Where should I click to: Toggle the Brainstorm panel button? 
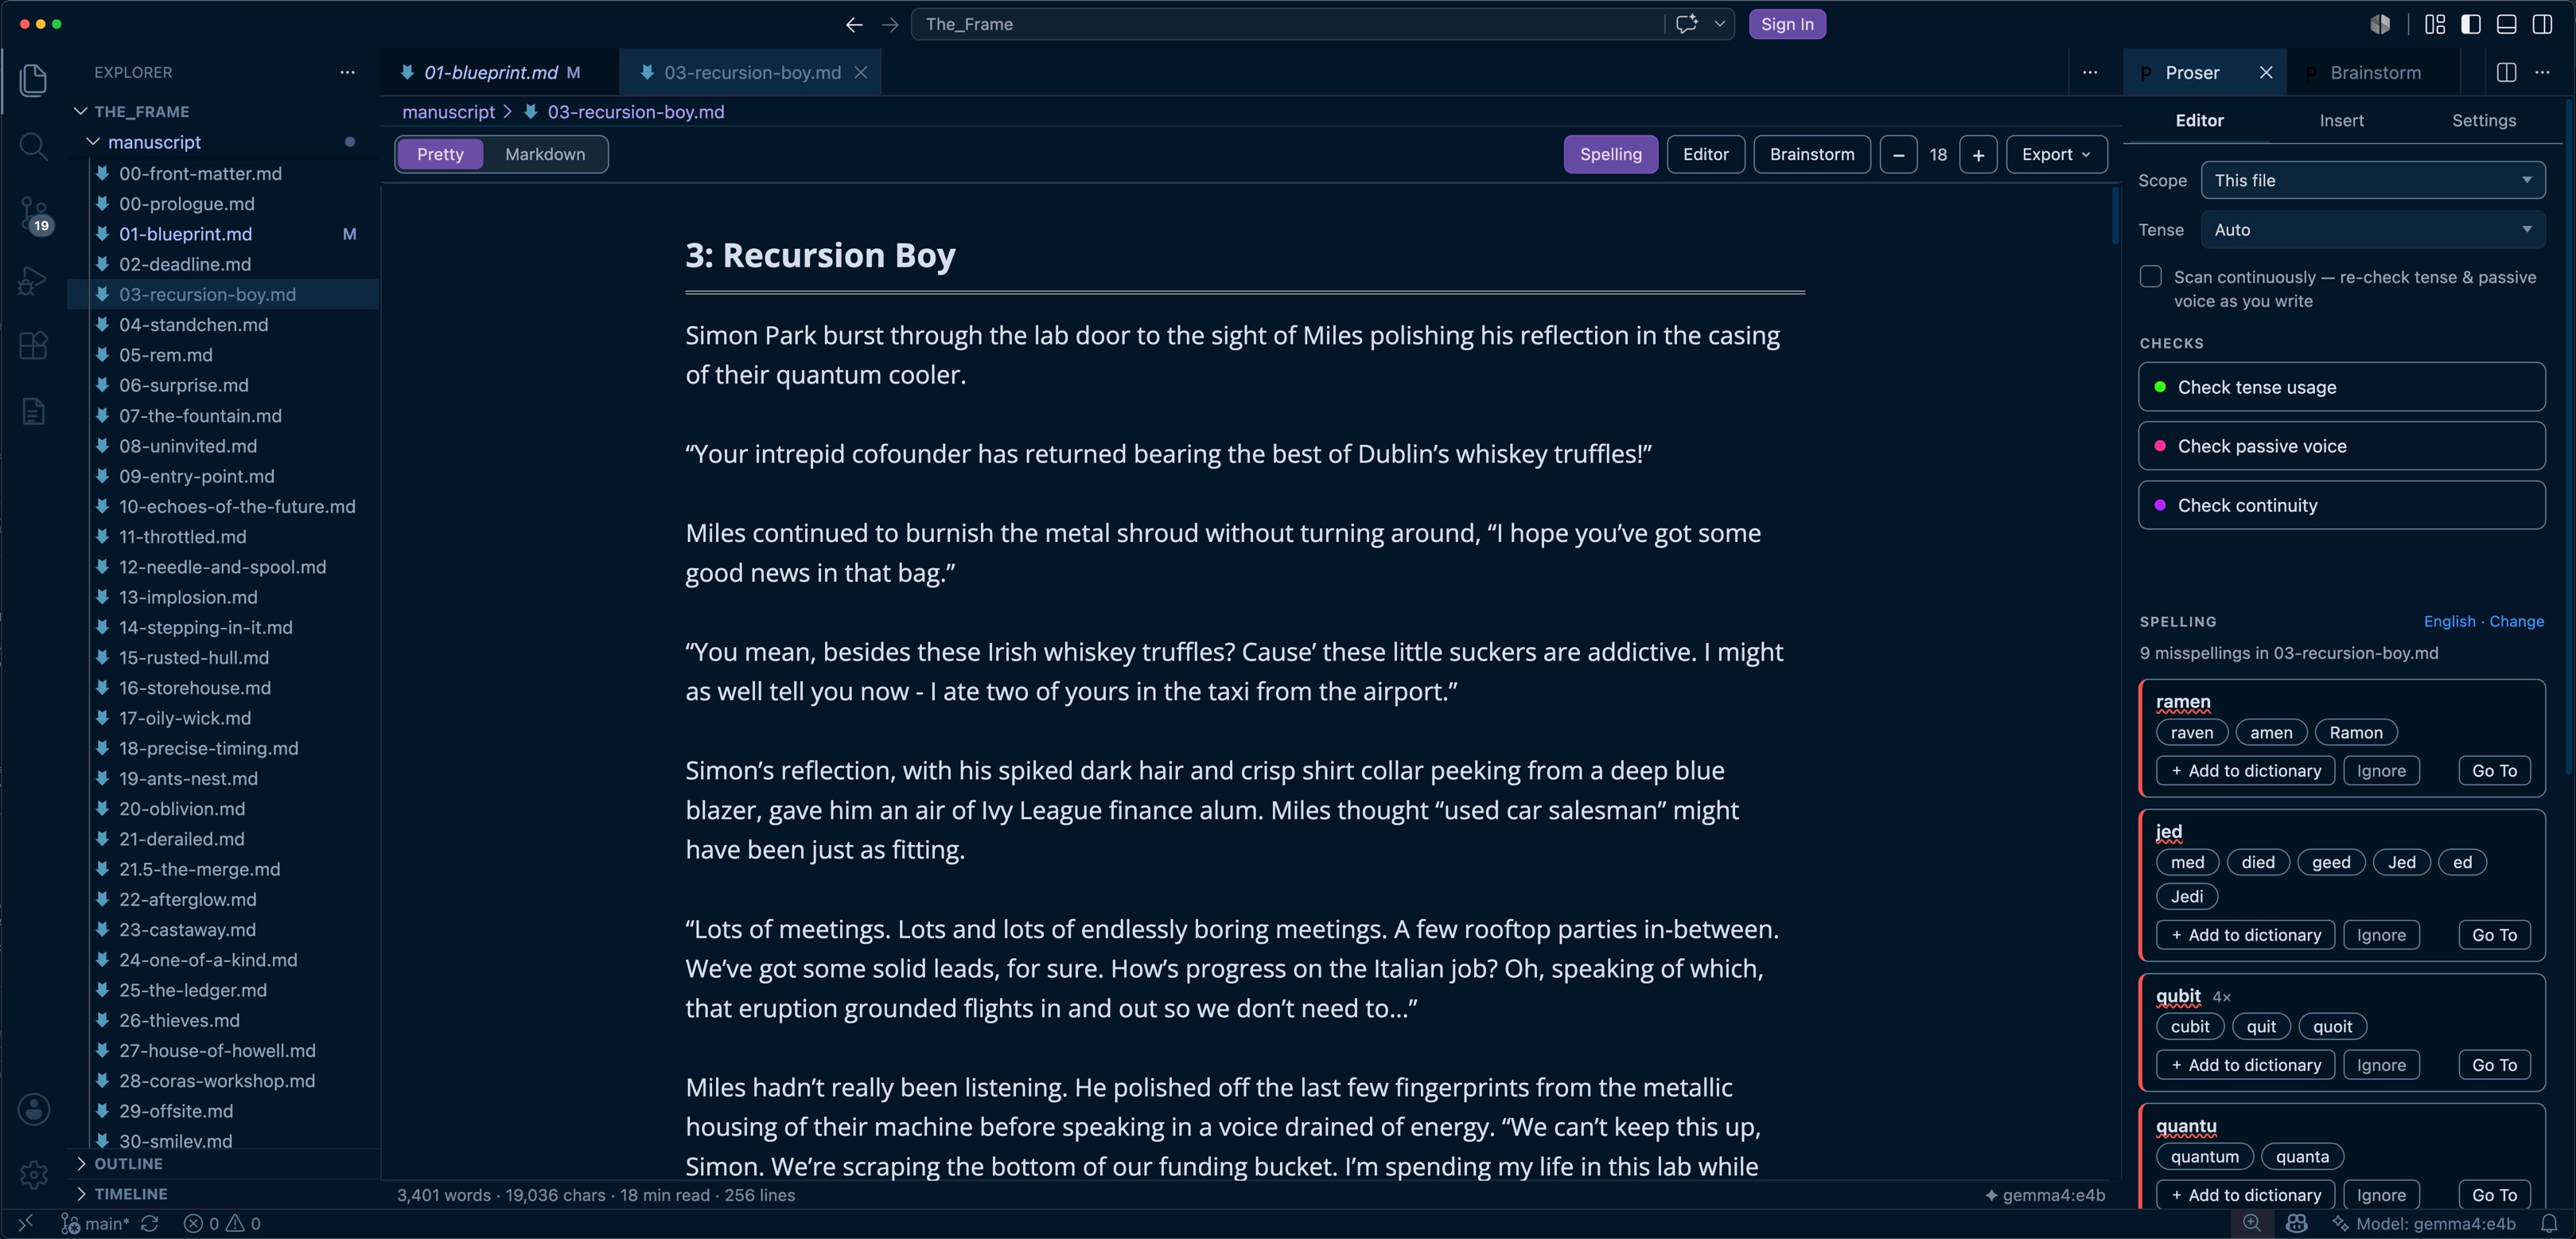pos(1811,154)
